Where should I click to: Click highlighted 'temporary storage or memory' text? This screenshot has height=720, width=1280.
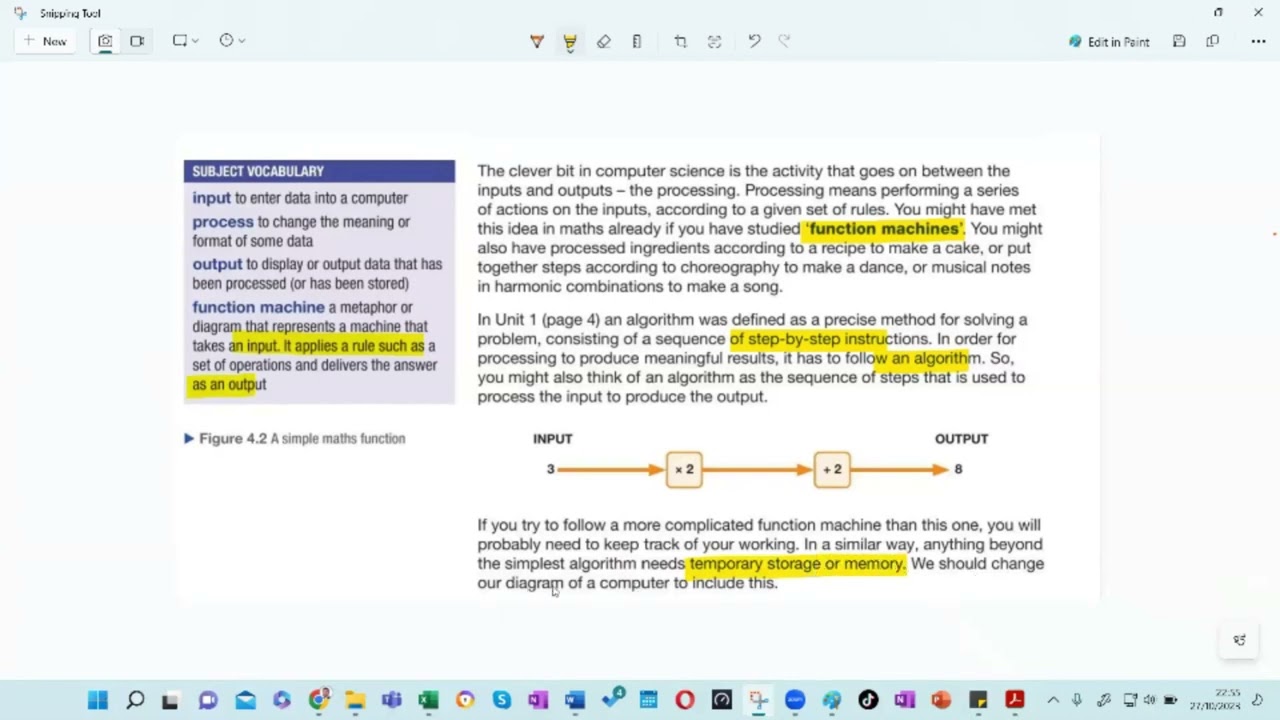tap(796, 563)
